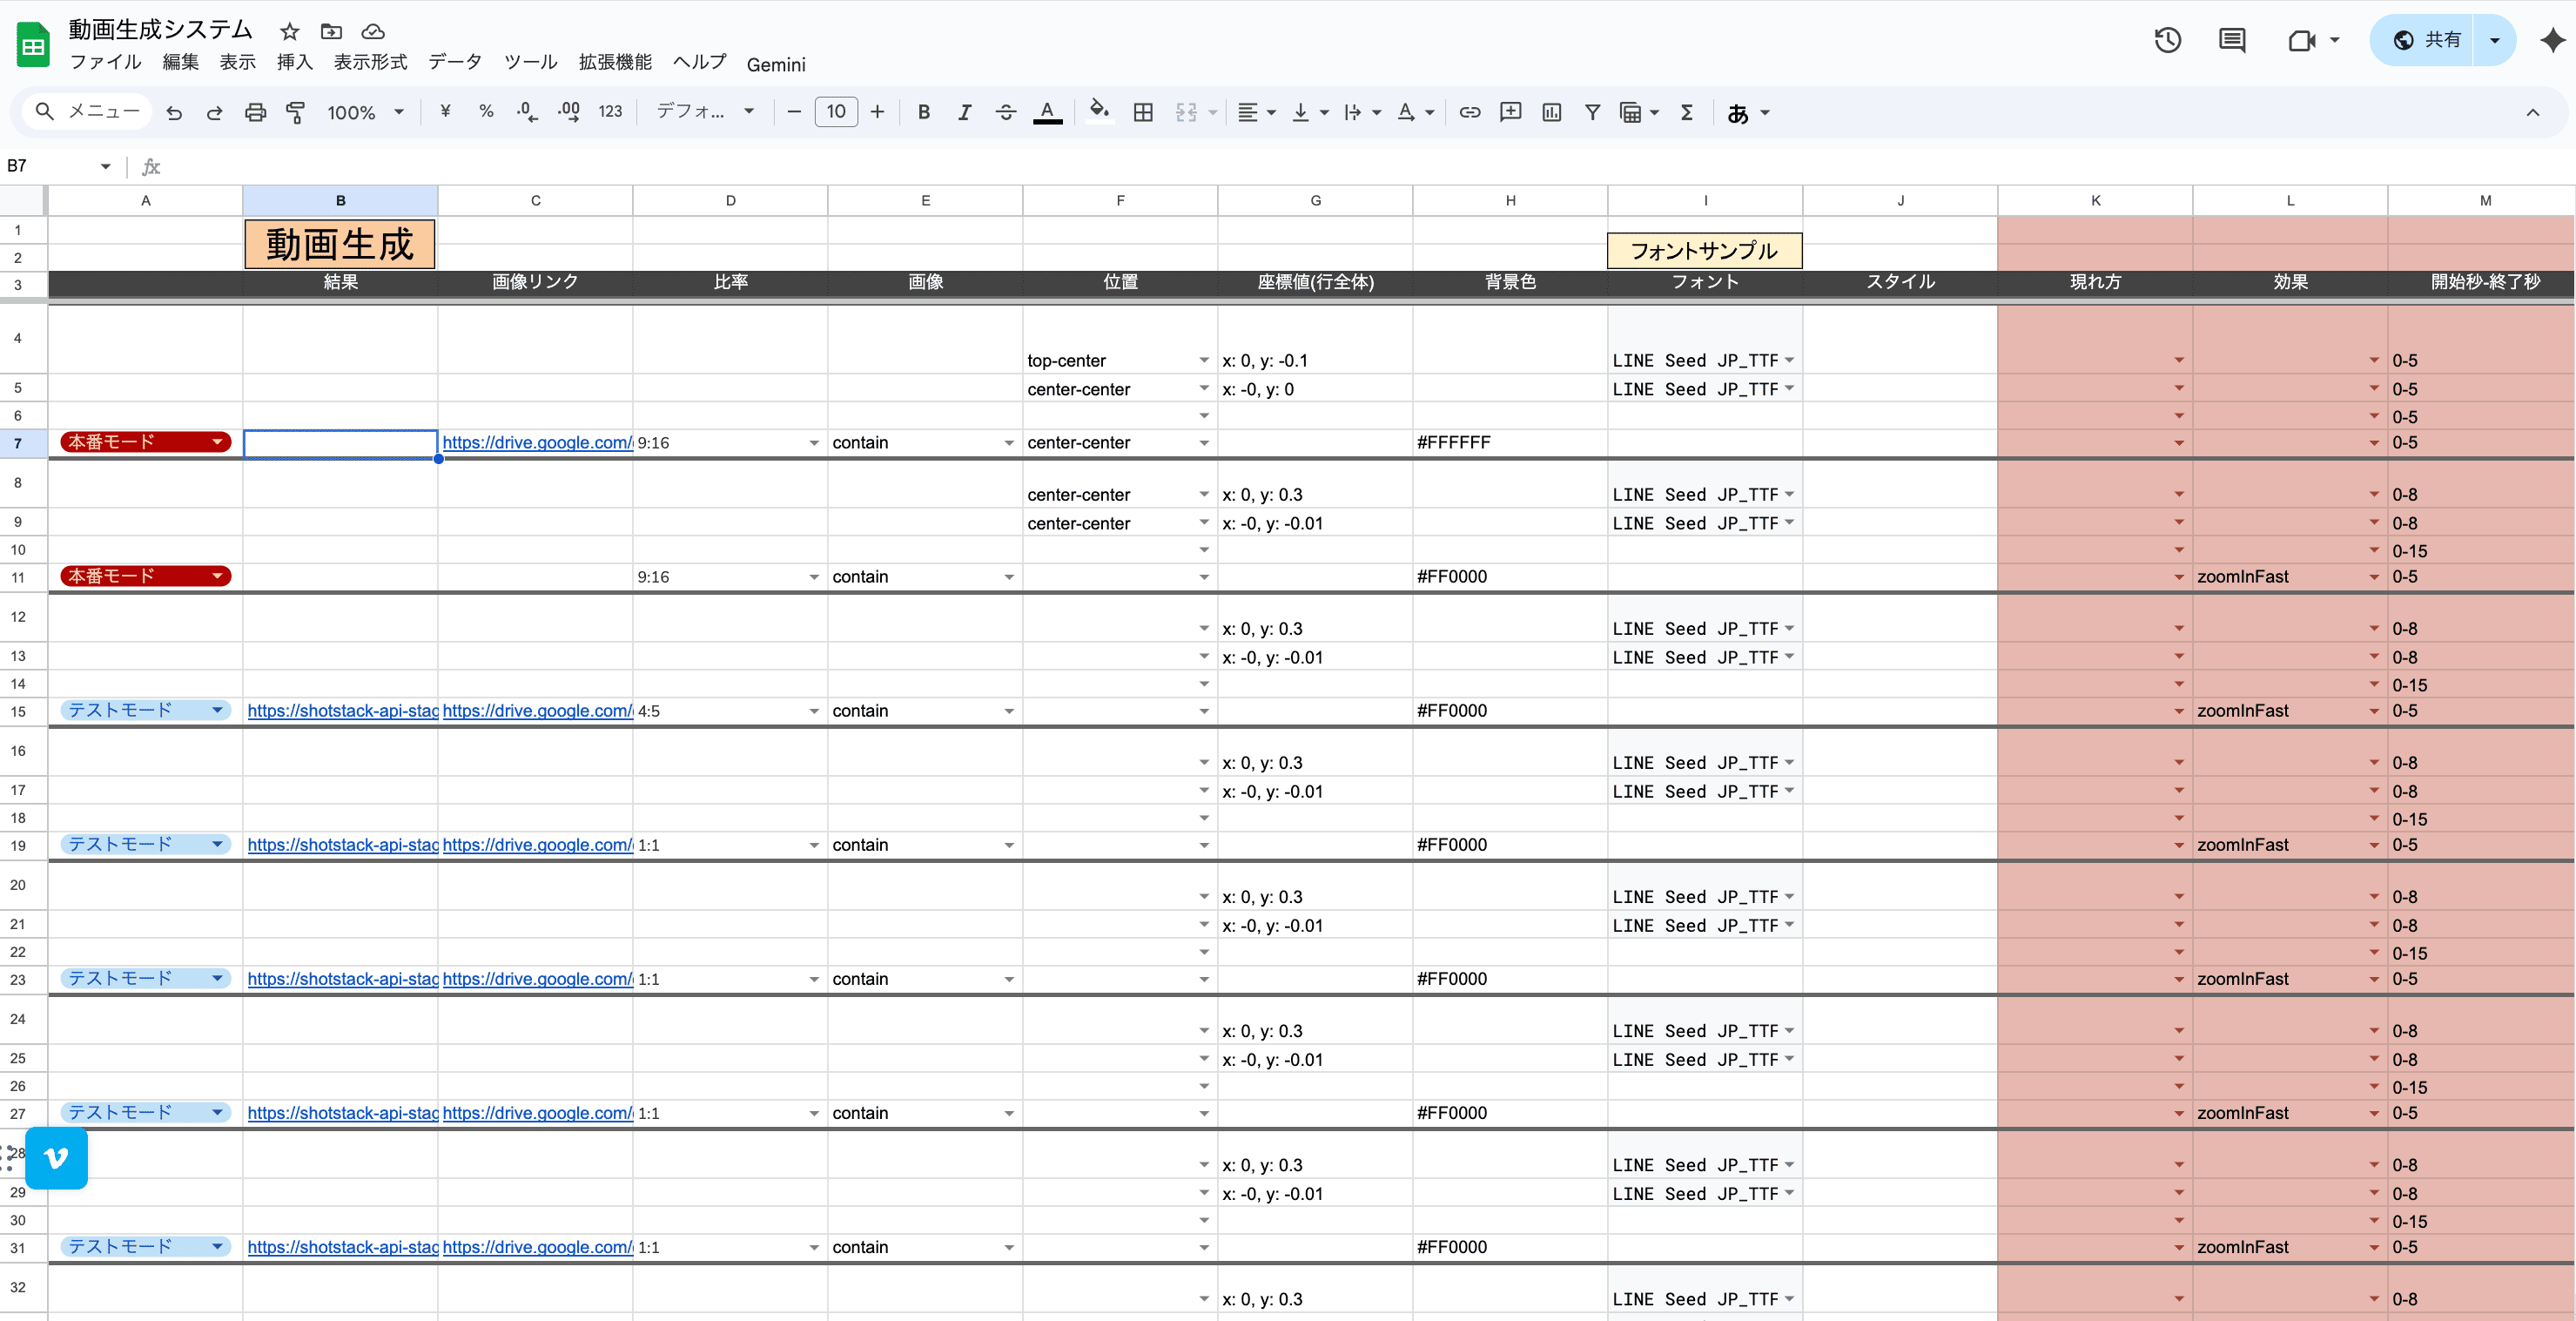Open the データ menu

click(x=454, y=62)
